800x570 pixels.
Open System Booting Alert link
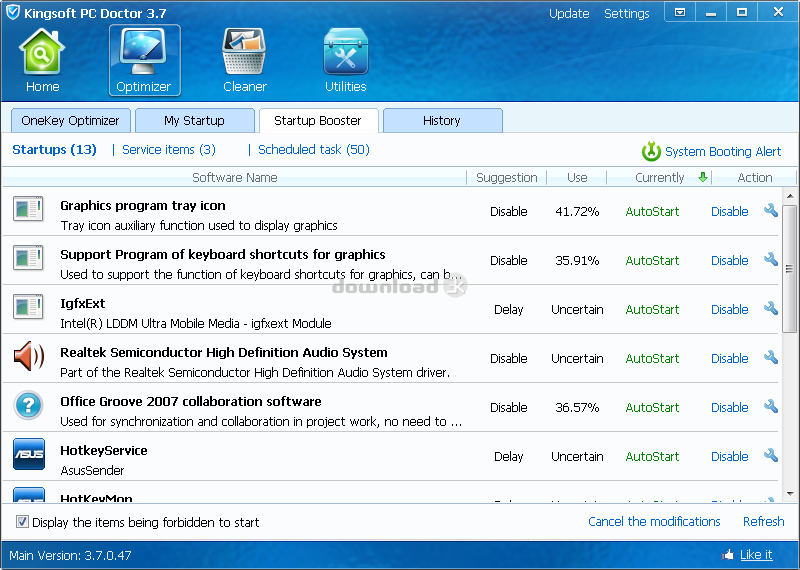tap(723, 152)
